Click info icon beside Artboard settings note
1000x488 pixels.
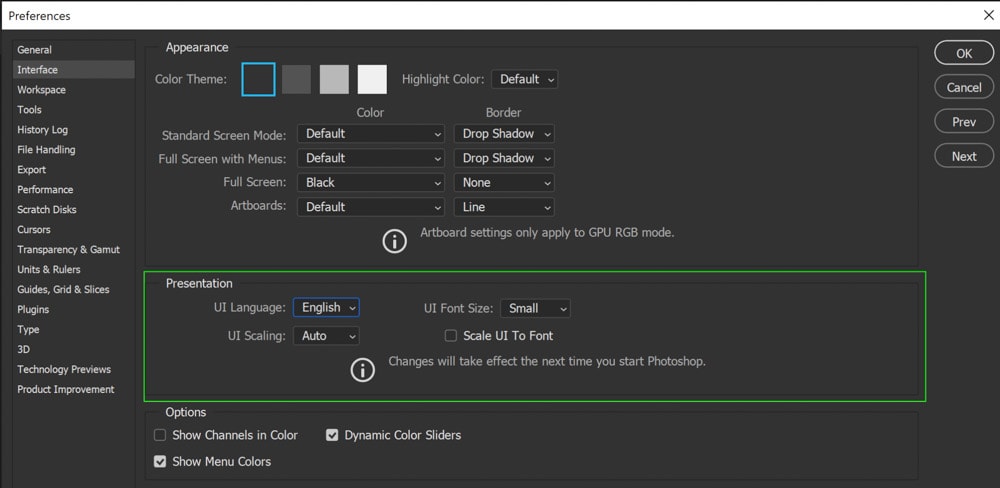click(x=395, y=241)
